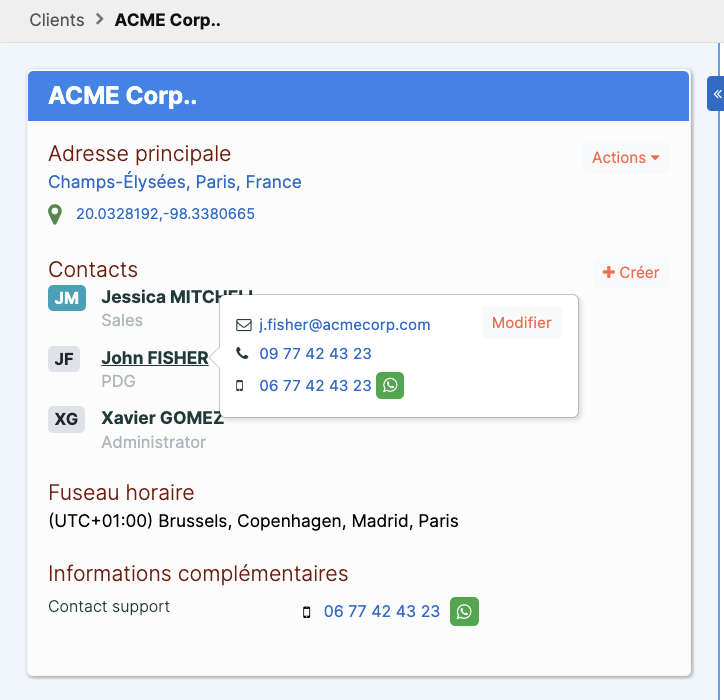Click the mobile icon next to Contact support number

point(307,612)
